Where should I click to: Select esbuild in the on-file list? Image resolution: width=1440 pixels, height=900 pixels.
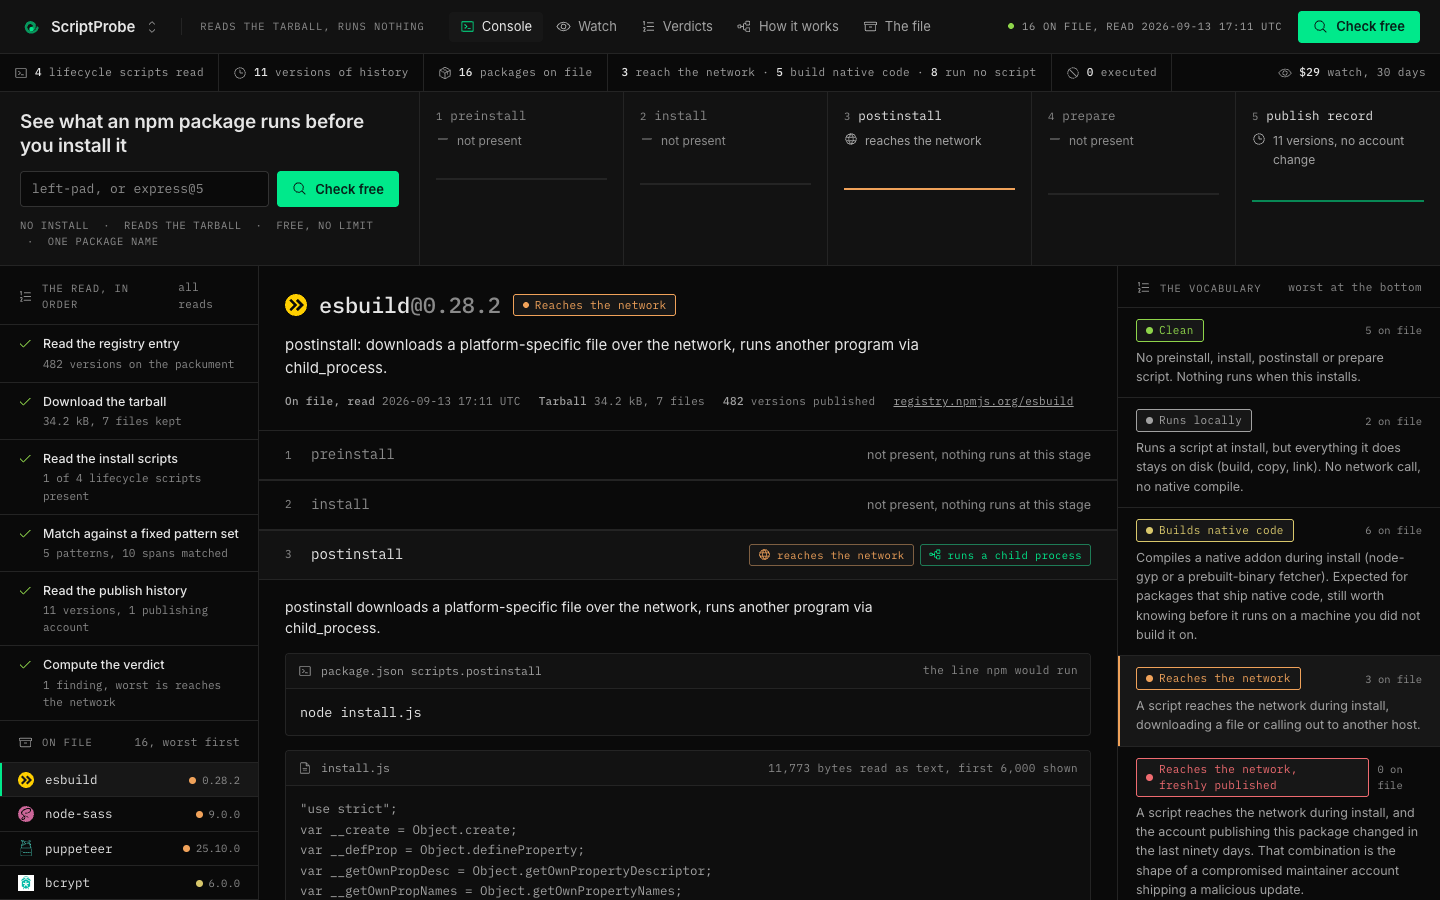129,780
